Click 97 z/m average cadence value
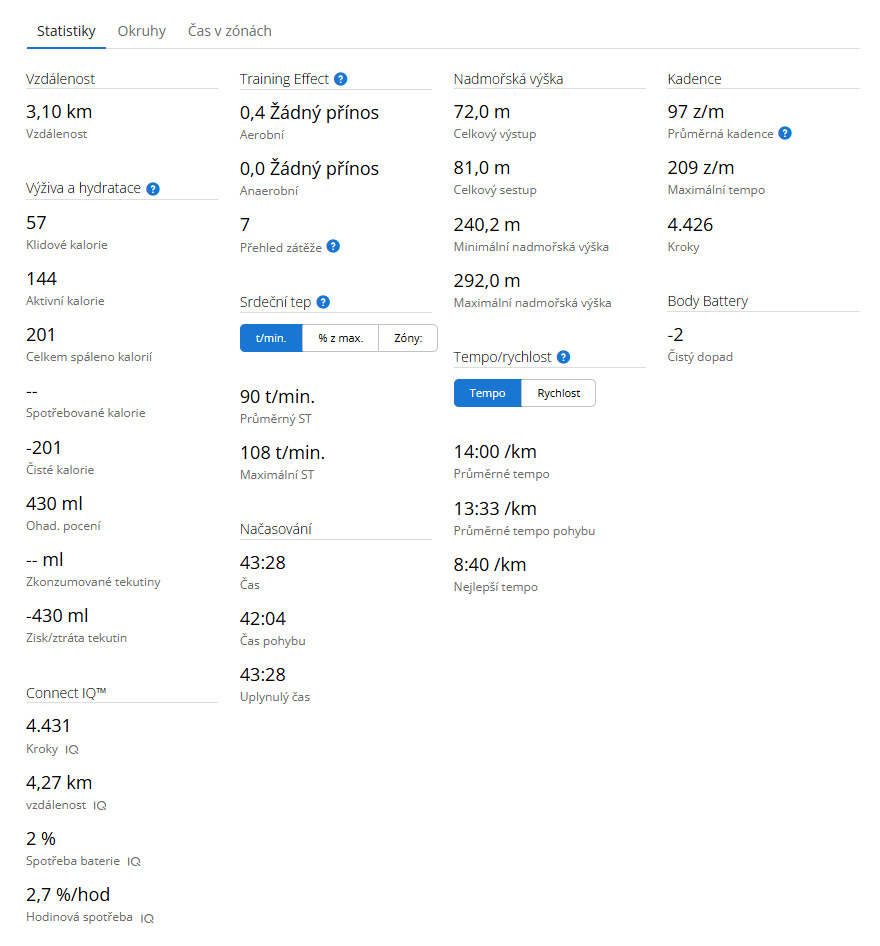Viewport: 880px width, 946px height. click(696, 112)
